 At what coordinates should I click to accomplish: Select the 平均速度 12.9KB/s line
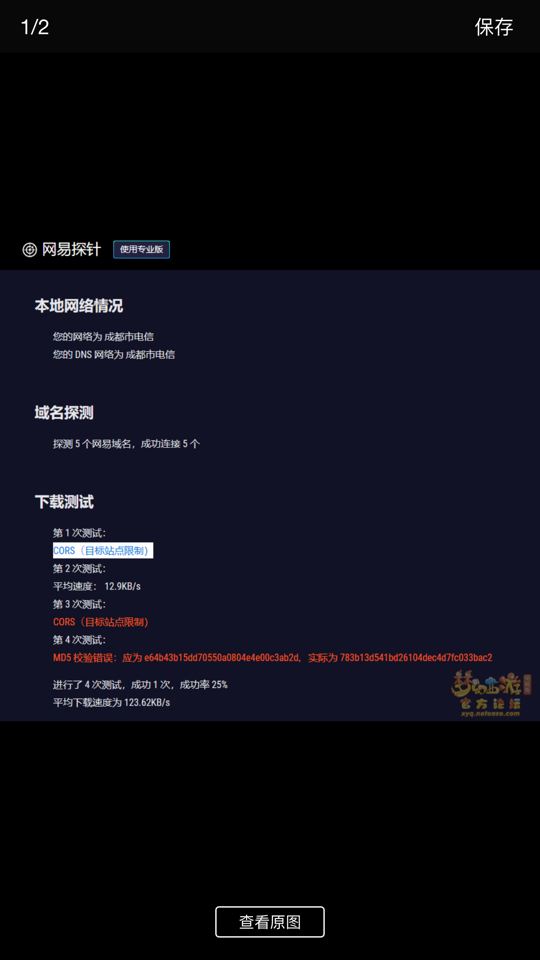coord(97,587)
